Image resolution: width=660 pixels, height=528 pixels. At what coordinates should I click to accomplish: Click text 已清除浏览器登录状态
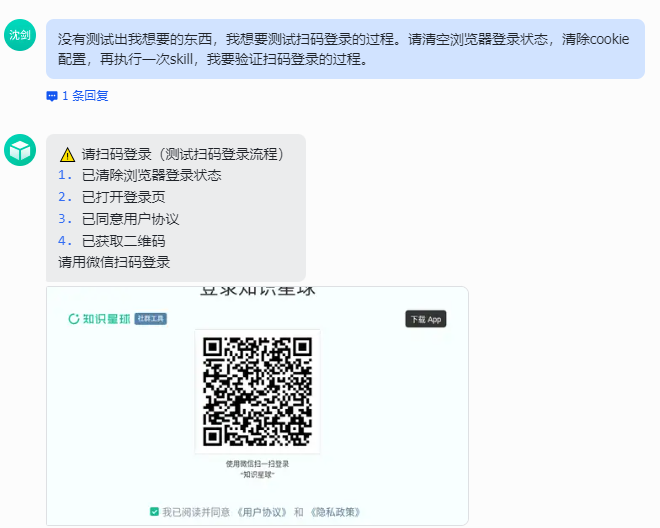click(152, 175)
